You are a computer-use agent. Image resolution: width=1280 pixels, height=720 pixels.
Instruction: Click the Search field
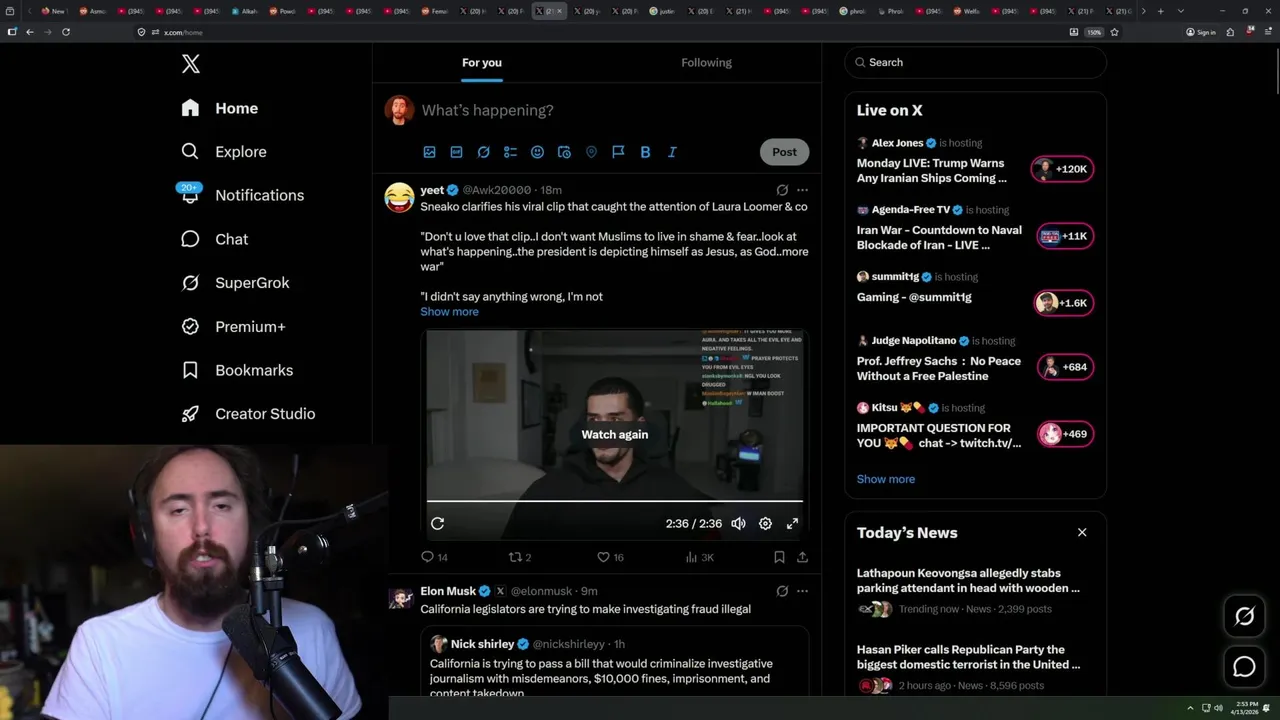(975, 62)
